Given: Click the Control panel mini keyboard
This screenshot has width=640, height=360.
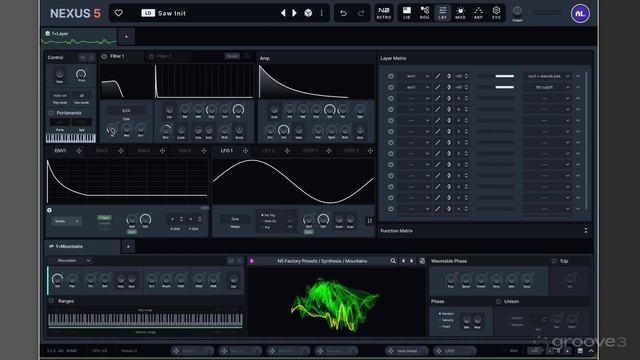Looking at the screenshot, I should coord(71,138).
